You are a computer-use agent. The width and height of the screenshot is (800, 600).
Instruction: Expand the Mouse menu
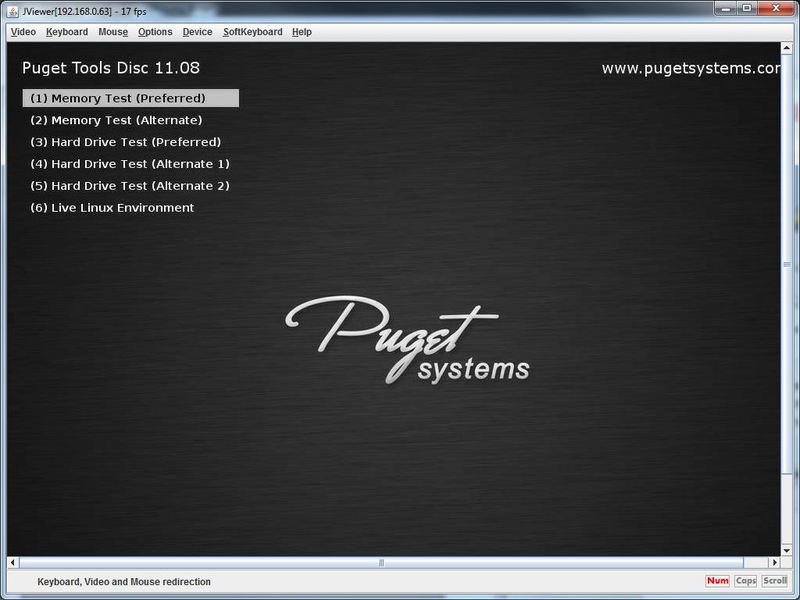113,32
